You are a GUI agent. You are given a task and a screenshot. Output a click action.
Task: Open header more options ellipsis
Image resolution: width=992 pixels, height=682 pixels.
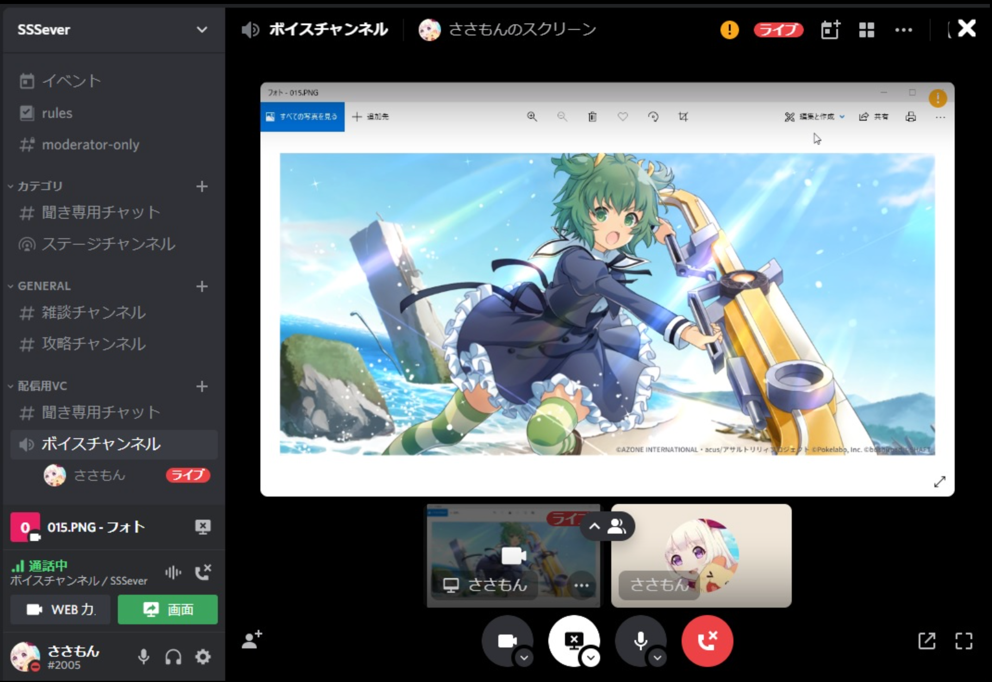tap(903, 30)
